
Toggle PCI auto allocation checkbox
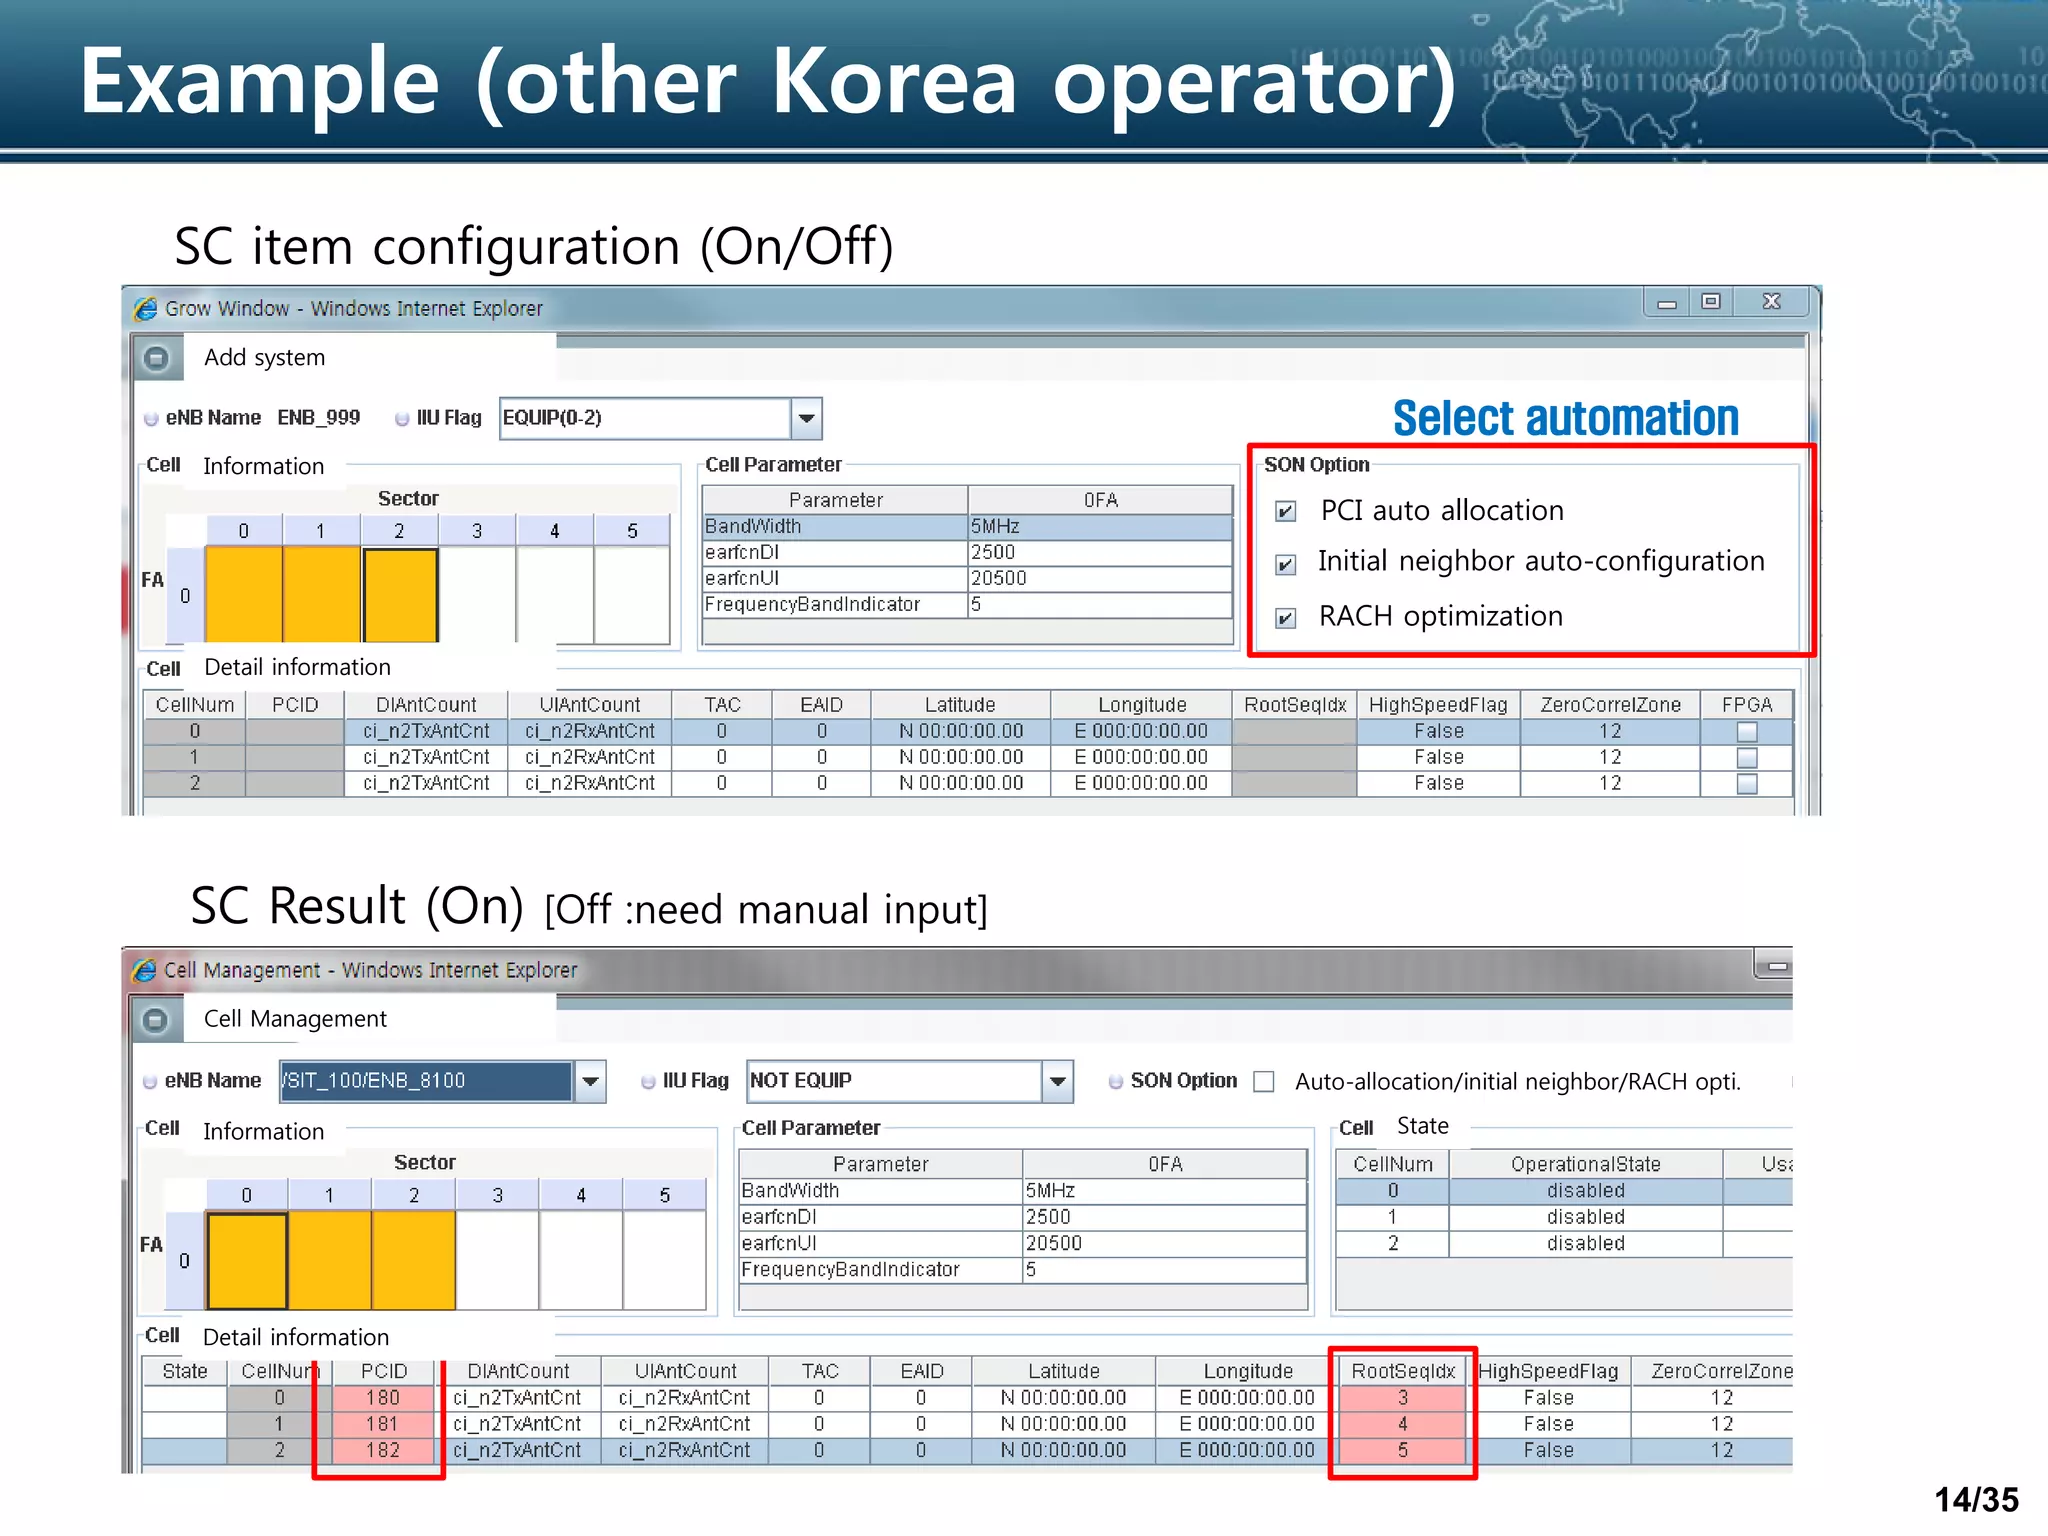(1286, 512)
